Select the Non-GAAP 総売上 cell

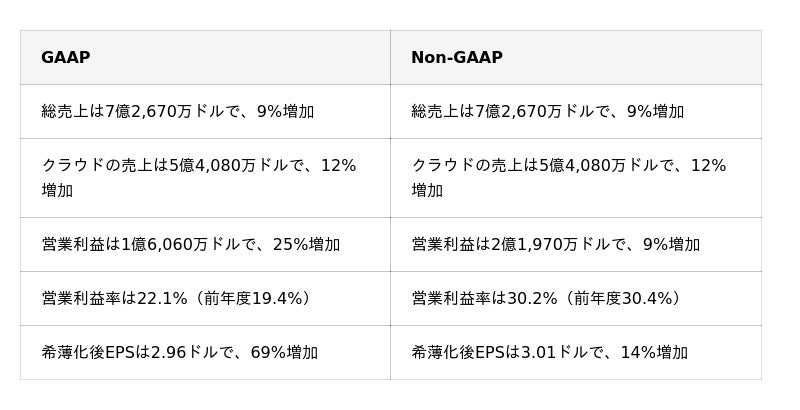coord(548,111)
